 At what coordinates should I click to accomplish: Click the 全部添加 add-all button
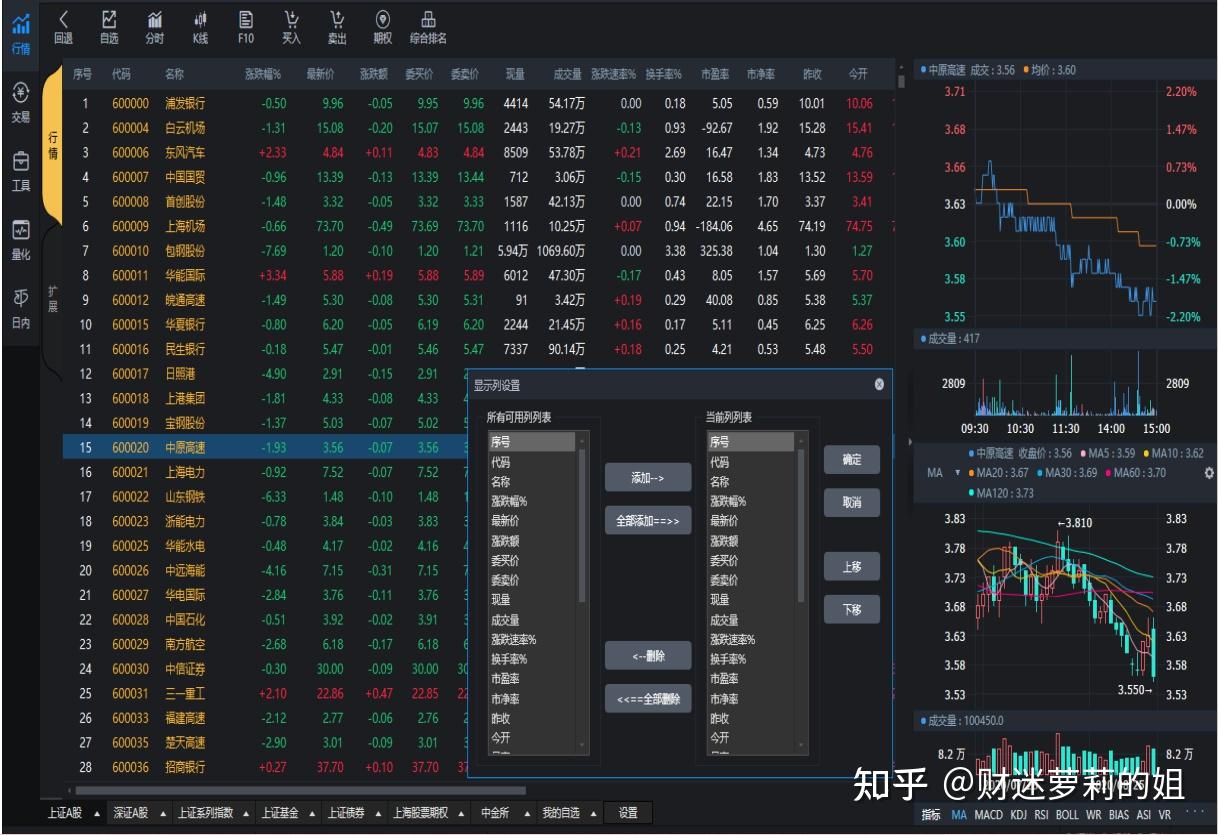pos(647,518)
